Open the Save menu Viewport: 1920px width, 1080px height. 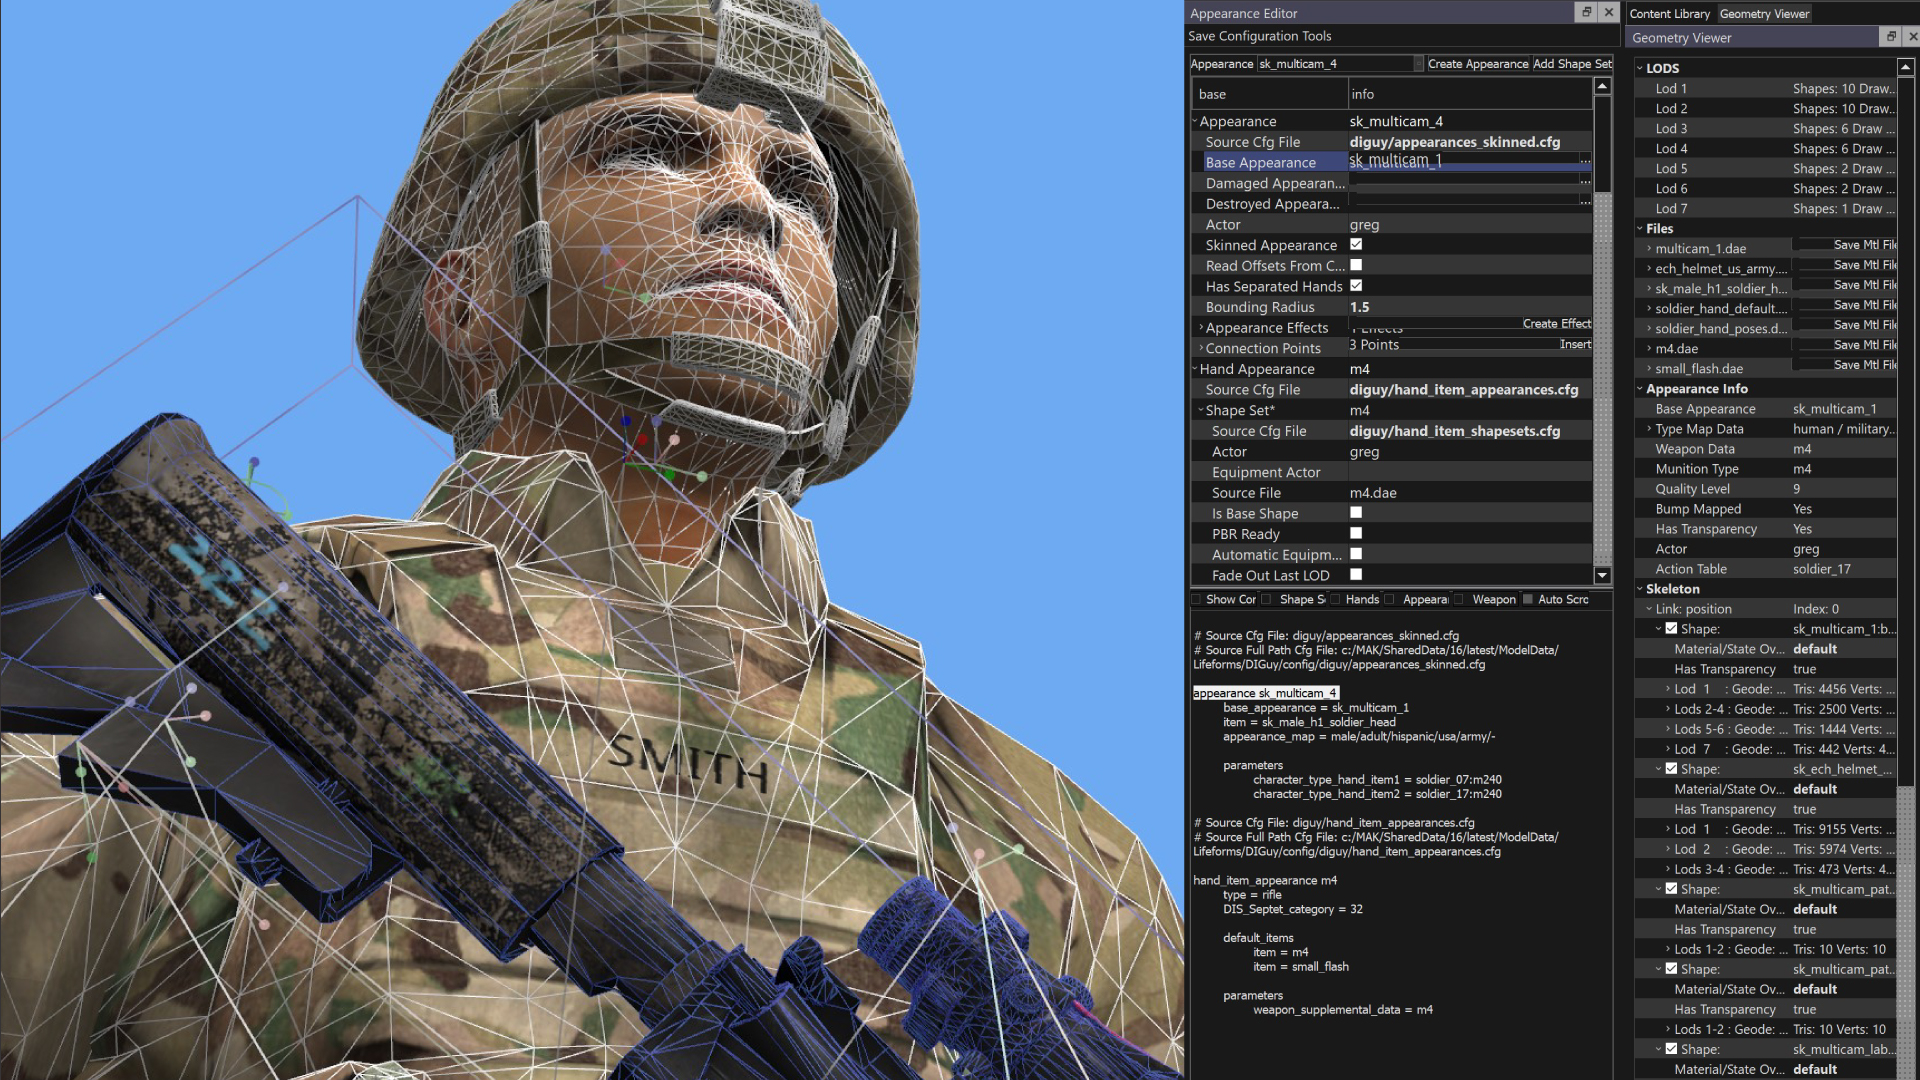(1201, 36)
